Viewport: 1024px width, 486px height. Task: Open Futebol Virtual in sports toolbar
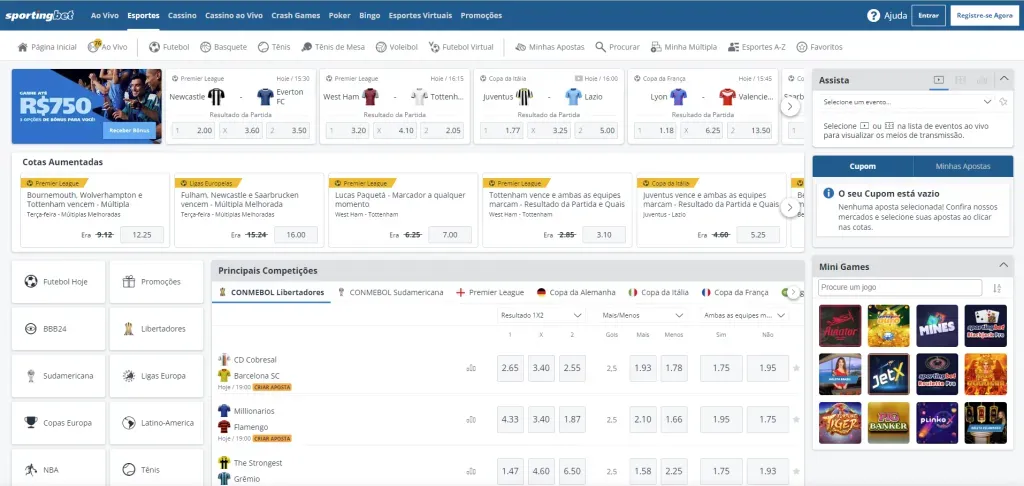(461, 47)
